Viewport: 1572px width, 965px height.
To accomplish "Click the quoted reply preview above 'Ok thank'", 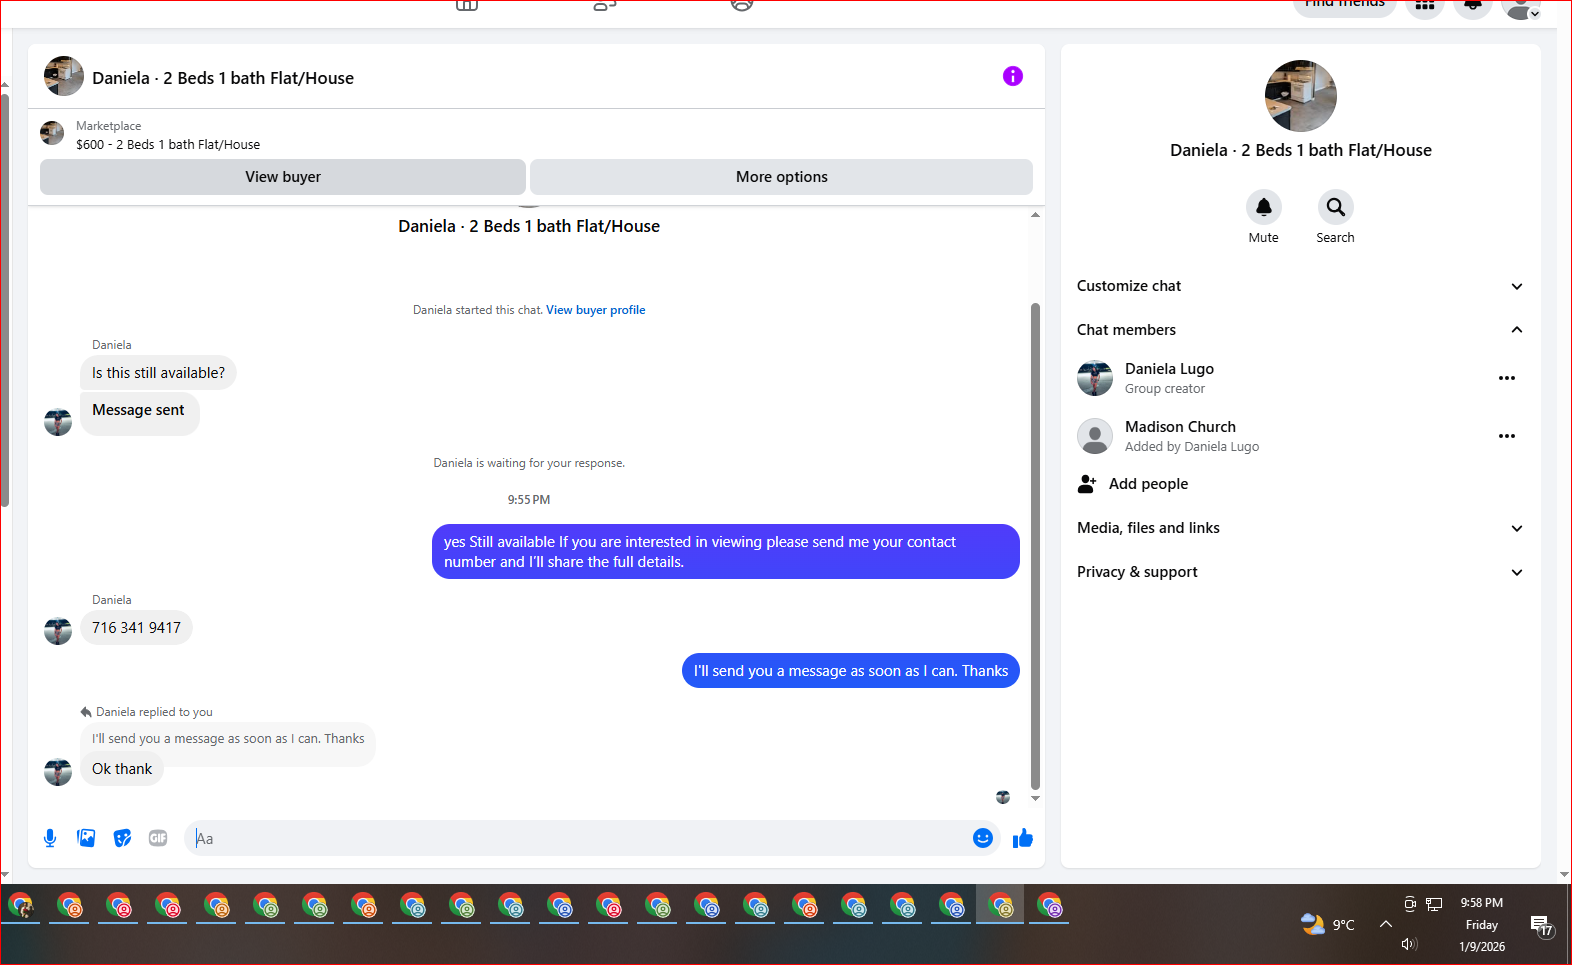I will click(x=228, y=739).
